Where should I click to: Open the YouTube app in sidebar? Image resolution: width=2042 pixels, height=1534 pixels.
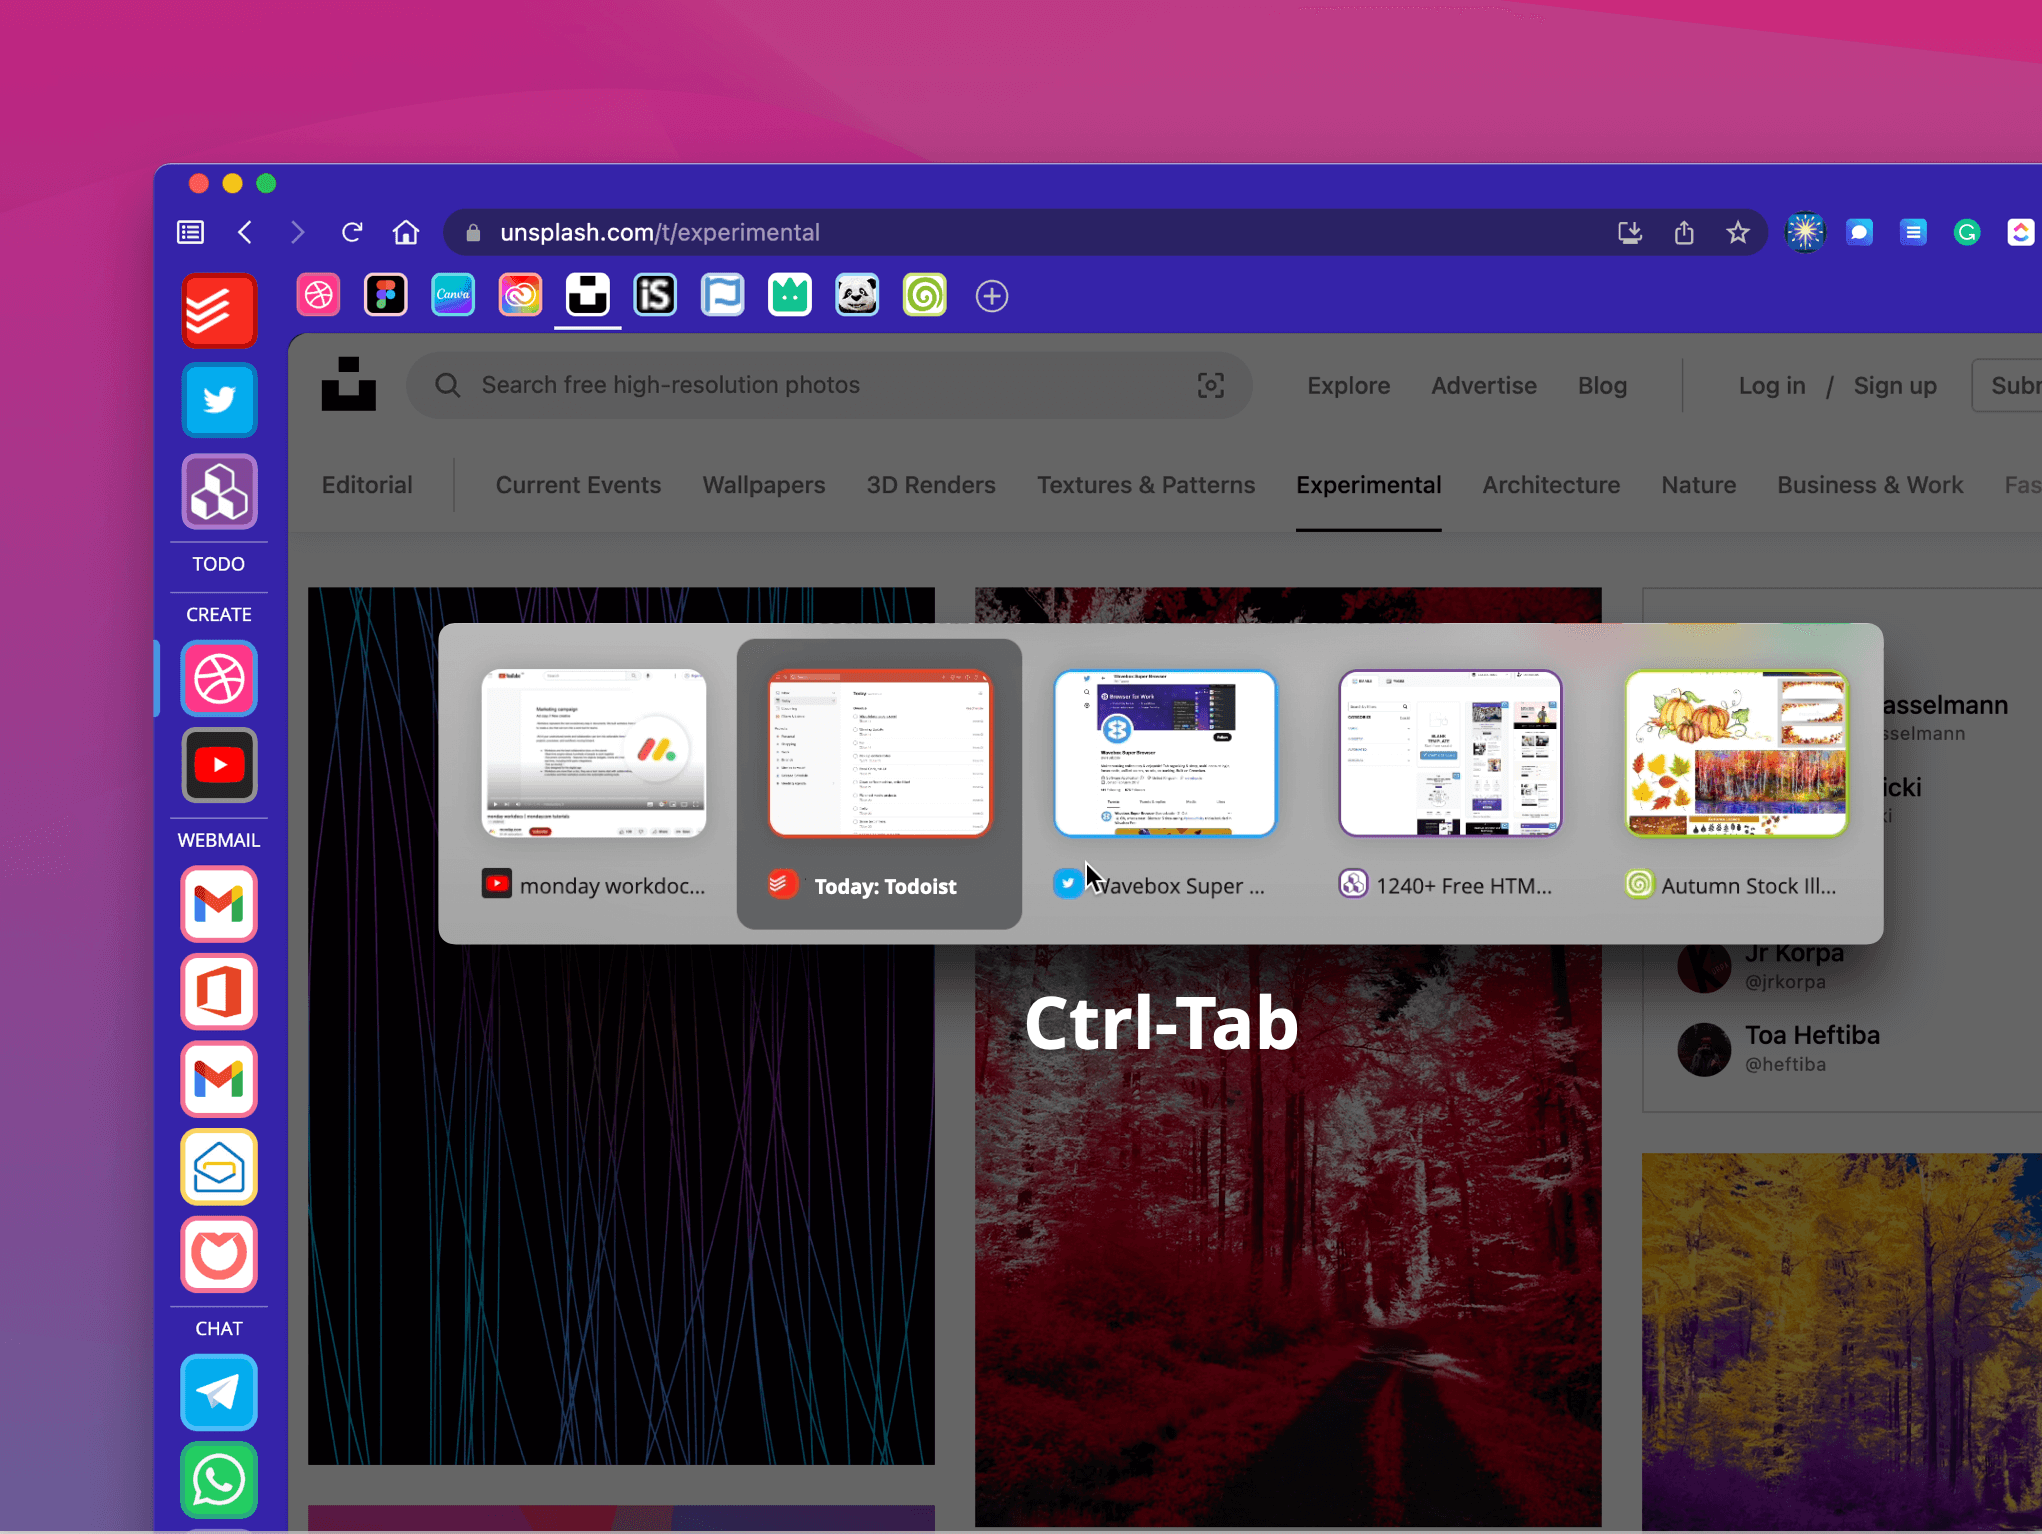[219, 766]
